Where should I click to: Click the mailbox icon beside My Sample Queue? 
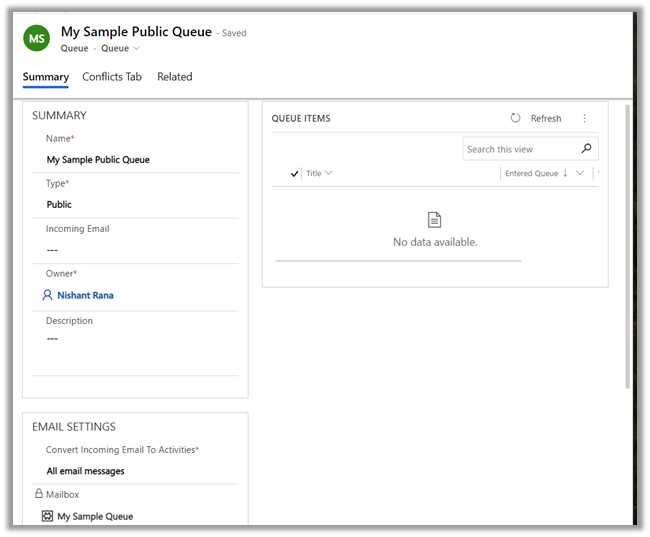point(47,516)
